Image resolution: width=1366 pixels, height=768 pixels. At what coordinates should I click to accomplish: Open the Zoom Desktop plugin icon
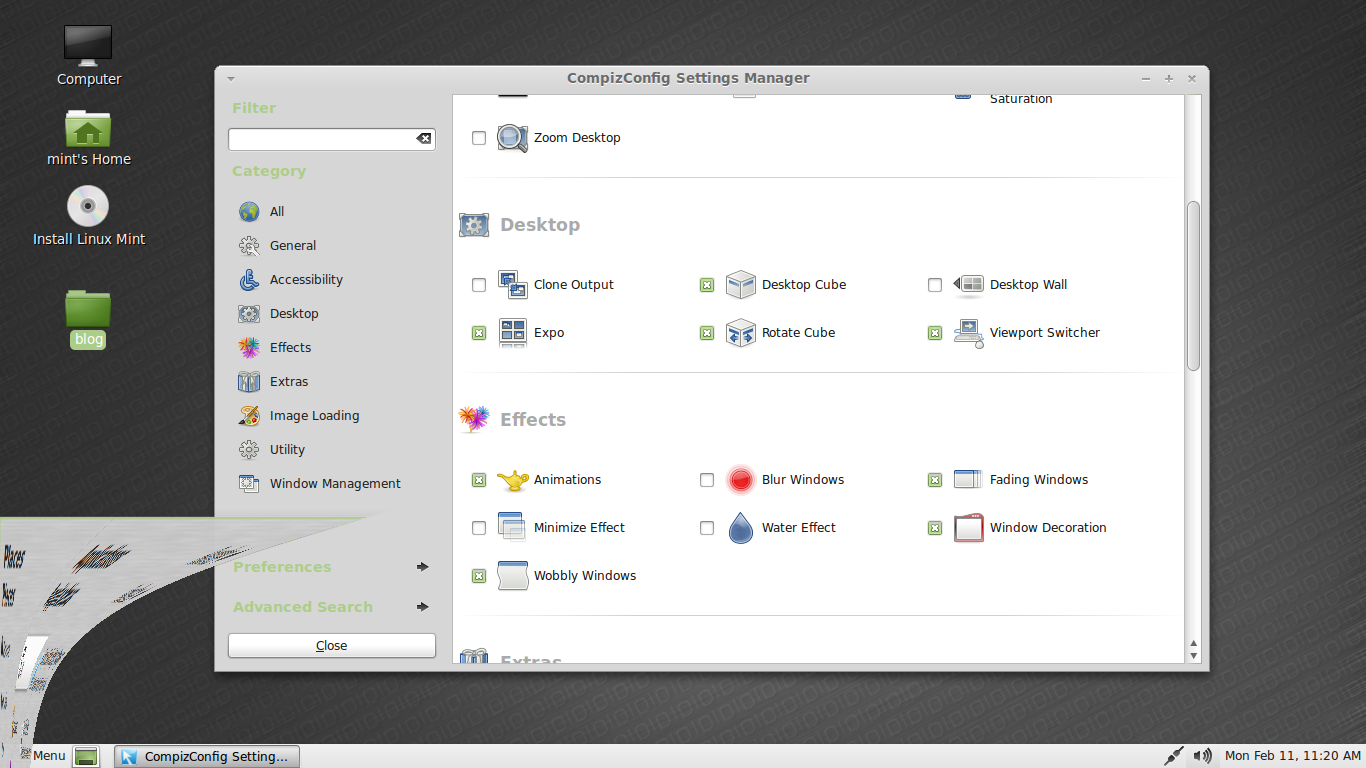(513, 138)
